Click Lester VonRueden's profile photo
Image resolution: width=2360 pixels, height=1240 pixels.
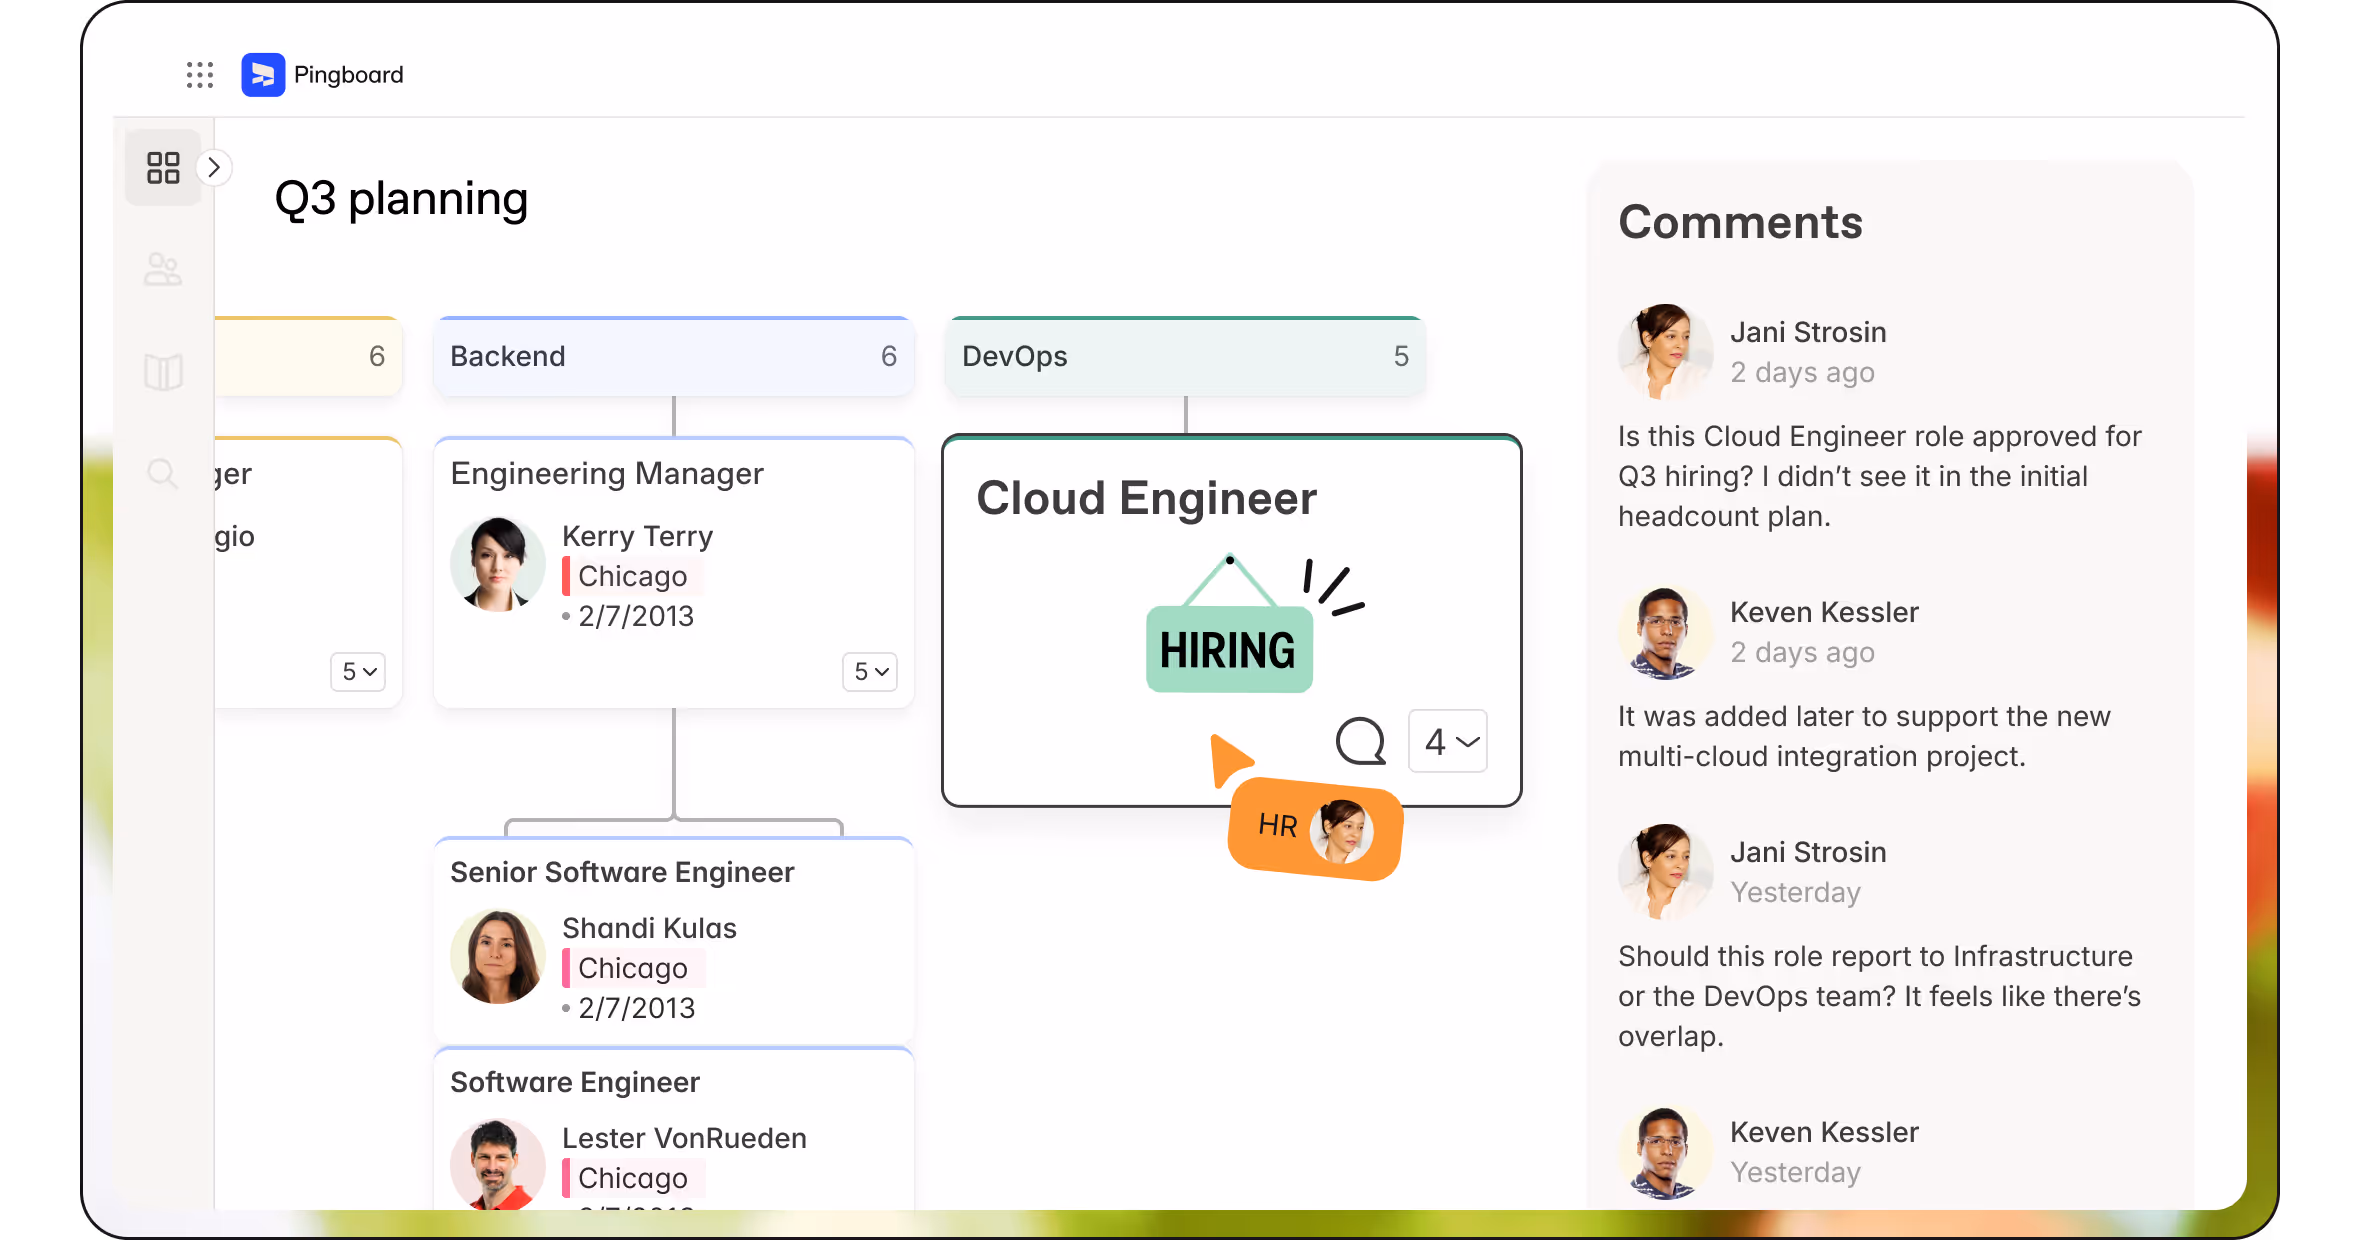tap(498, 1164)
